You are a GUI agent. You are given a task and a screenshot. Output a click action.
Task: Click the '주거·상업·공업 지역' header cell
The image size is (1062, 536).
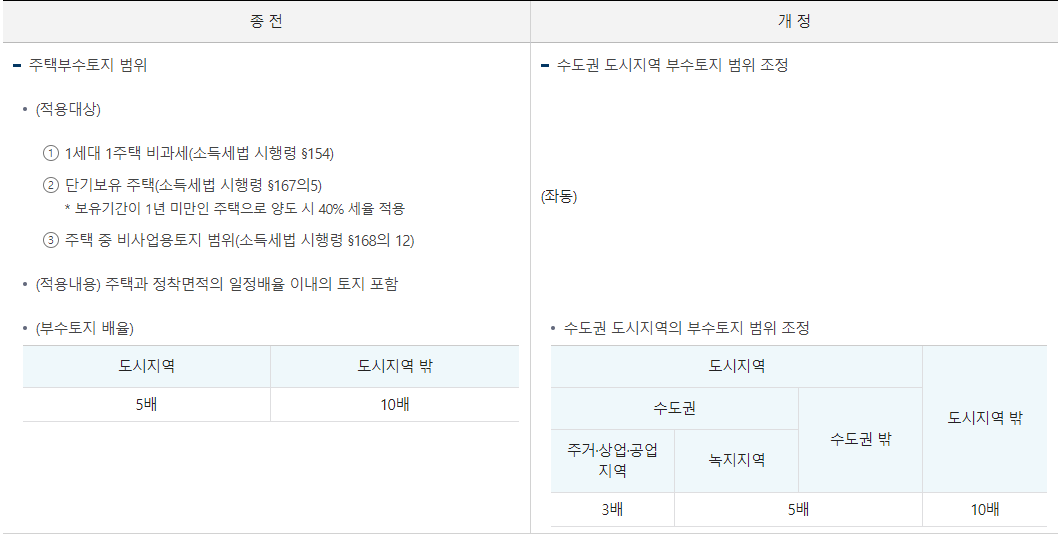[612, 461]
